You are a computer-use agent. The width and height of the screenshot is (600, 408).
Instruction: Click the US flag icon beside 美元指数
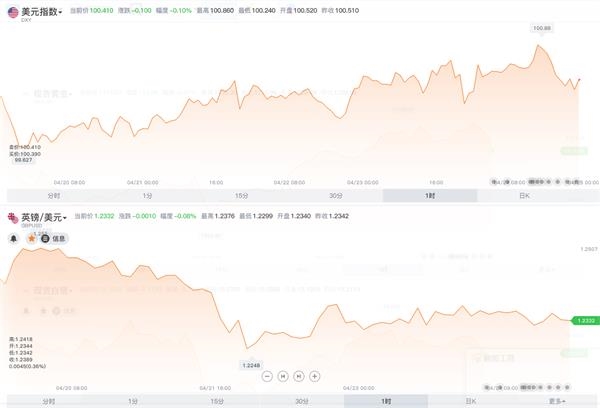[x=13, y=12]
